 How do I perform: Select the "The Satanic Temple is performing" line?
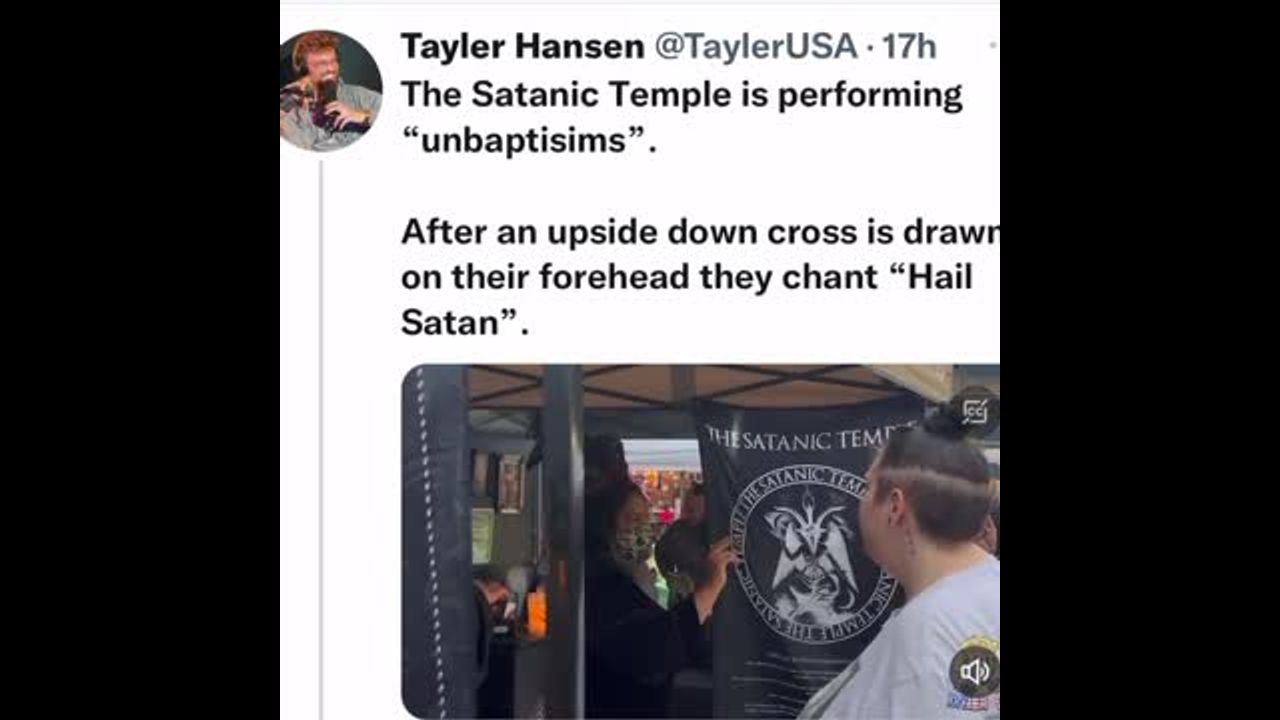pyautogui.click(x=681, y=95)
